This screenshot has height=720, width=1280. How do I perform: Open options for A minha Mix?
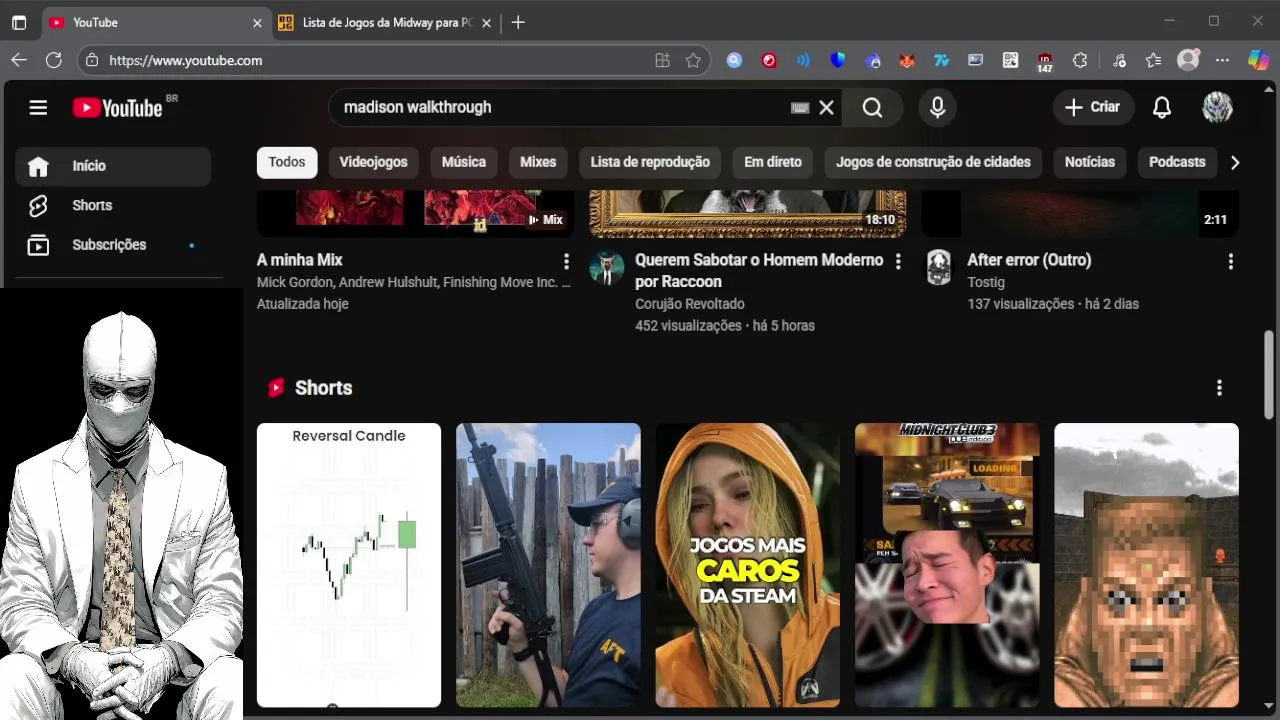click(566, 261)
